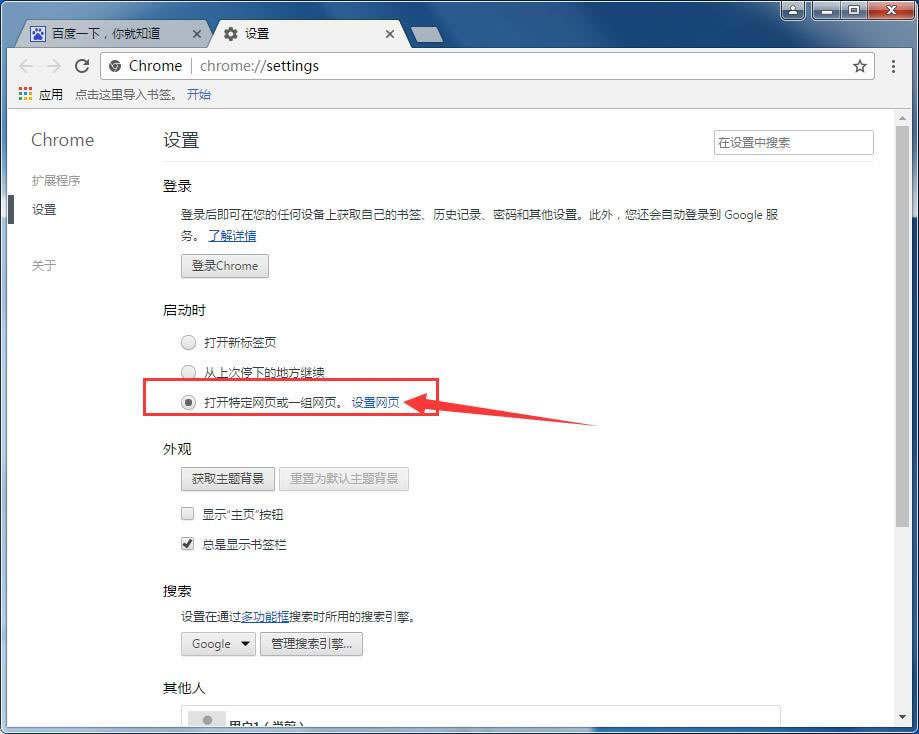Click 重置为默认主题背景 button
This screenshot has height=734, width=919.
344,478
